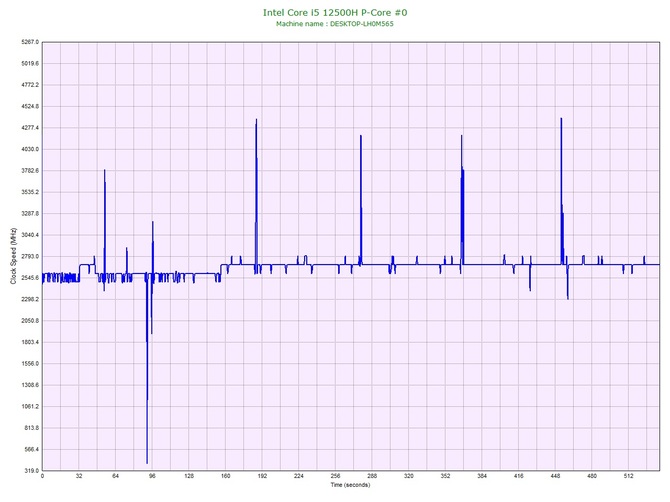Click the 256 tick on the time axis
The height and width of the screenshot is (502, 670).
click(x=335, y=476)
